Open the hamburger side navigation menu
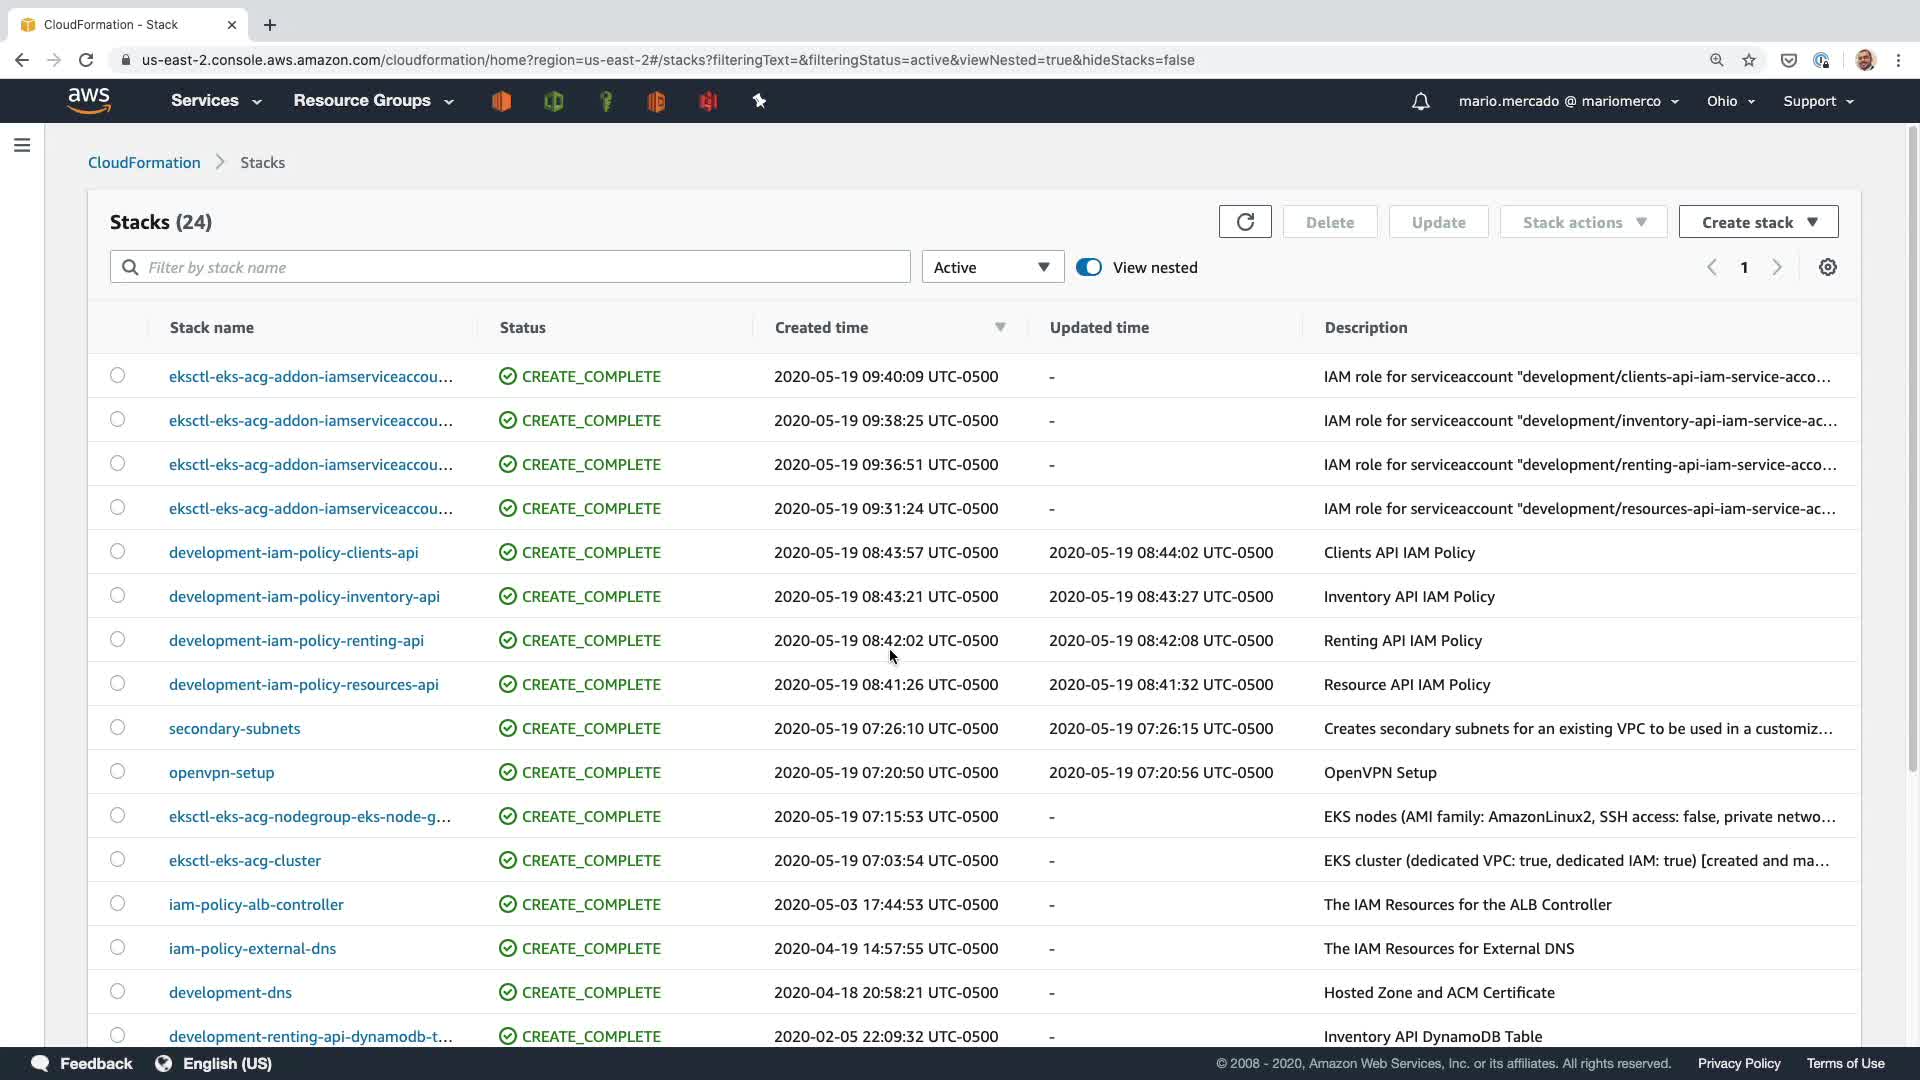This screenshot has width=1920, height=1080. pos(22,145)
